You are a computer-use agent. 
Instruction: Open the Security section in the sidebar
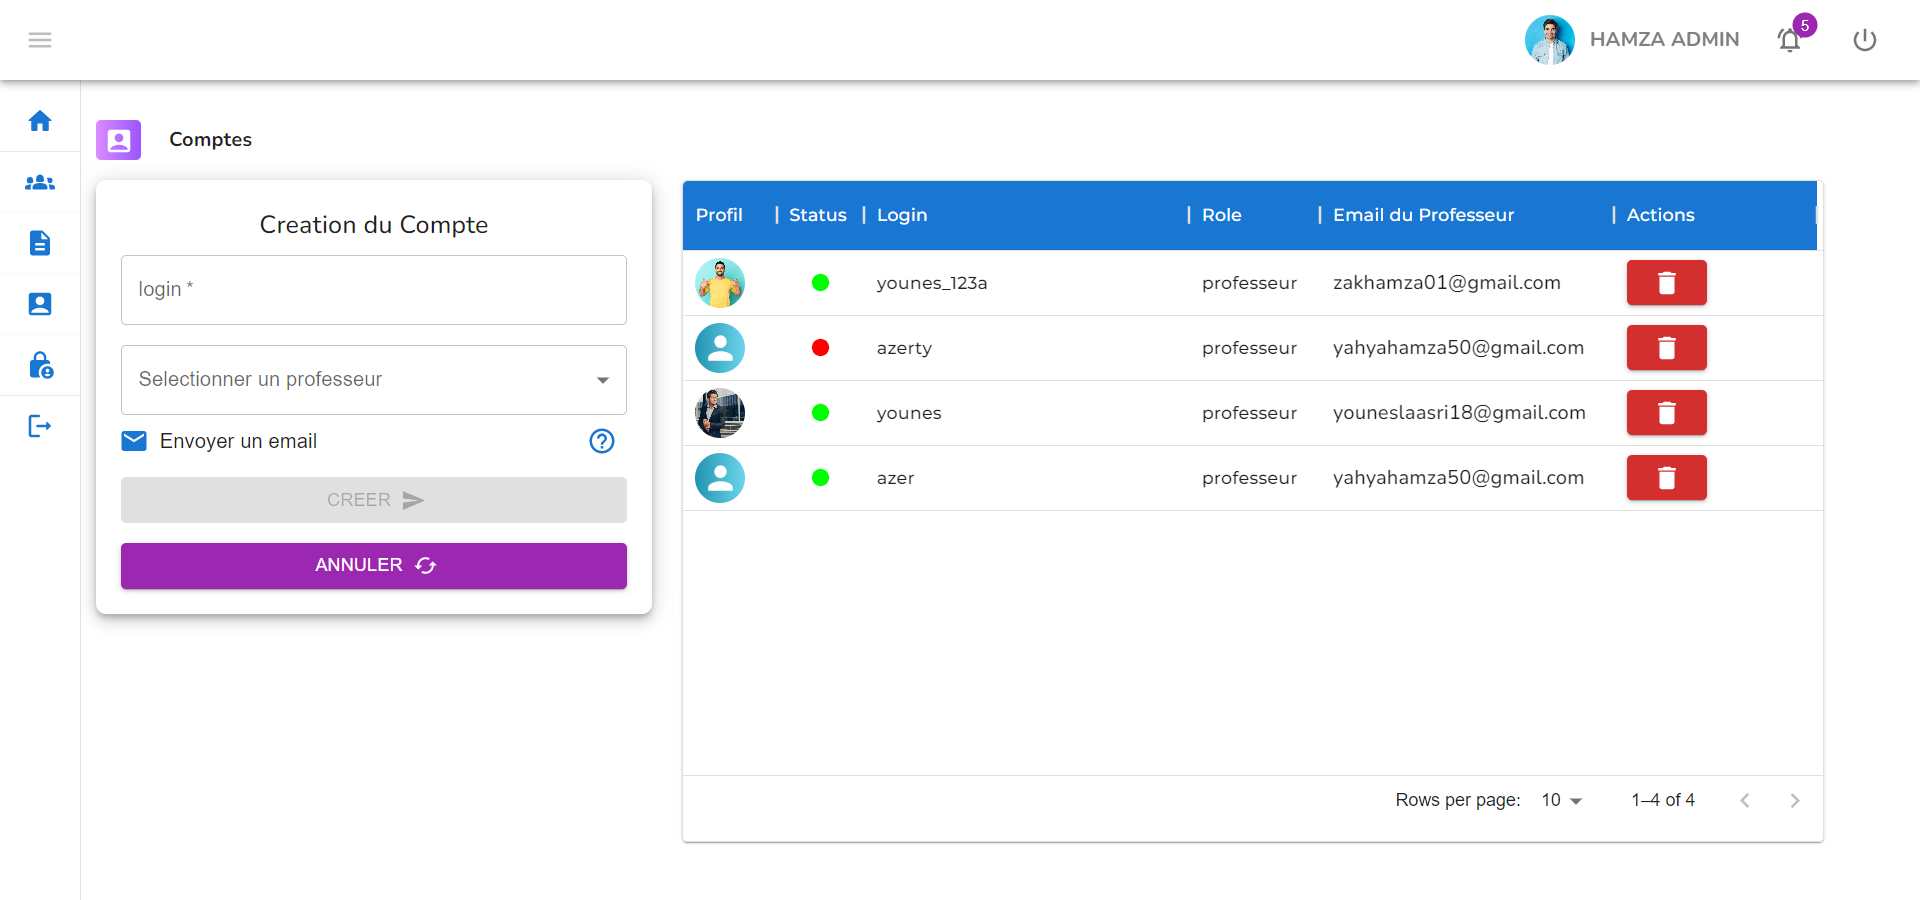pyautogui.click(x=40, y=364)
